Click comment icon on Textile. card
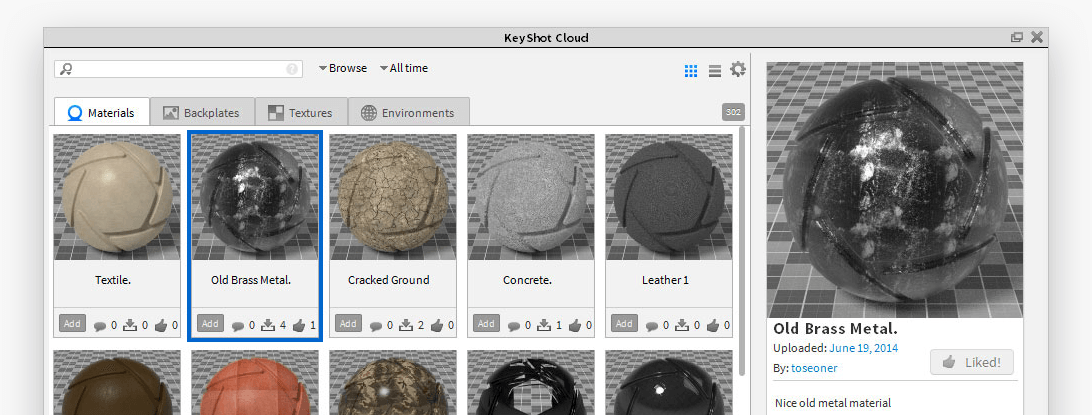1092x415 pixels. tap(100, 325)
